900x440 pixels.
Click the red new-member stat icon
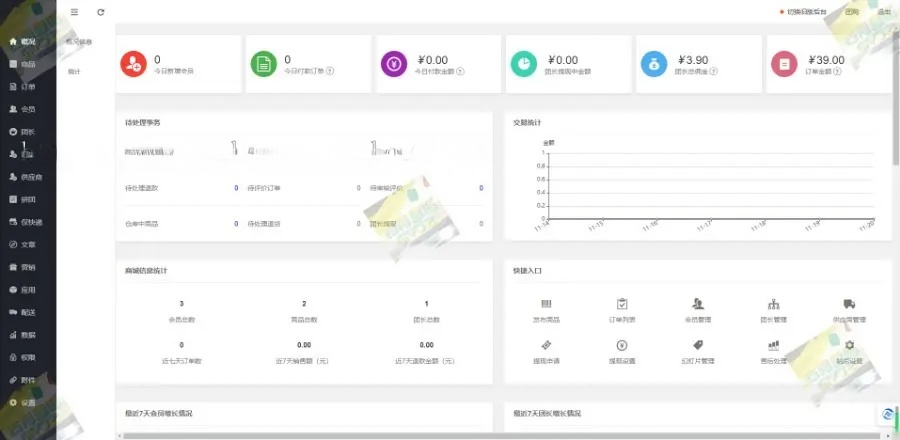(132, 64)
